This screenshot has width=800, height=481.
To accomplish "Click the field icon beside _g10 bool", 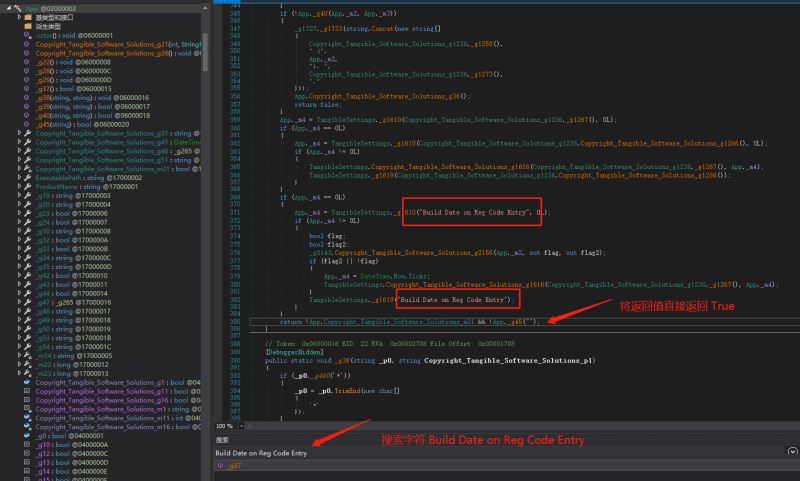I will click(x=27, y=445).
